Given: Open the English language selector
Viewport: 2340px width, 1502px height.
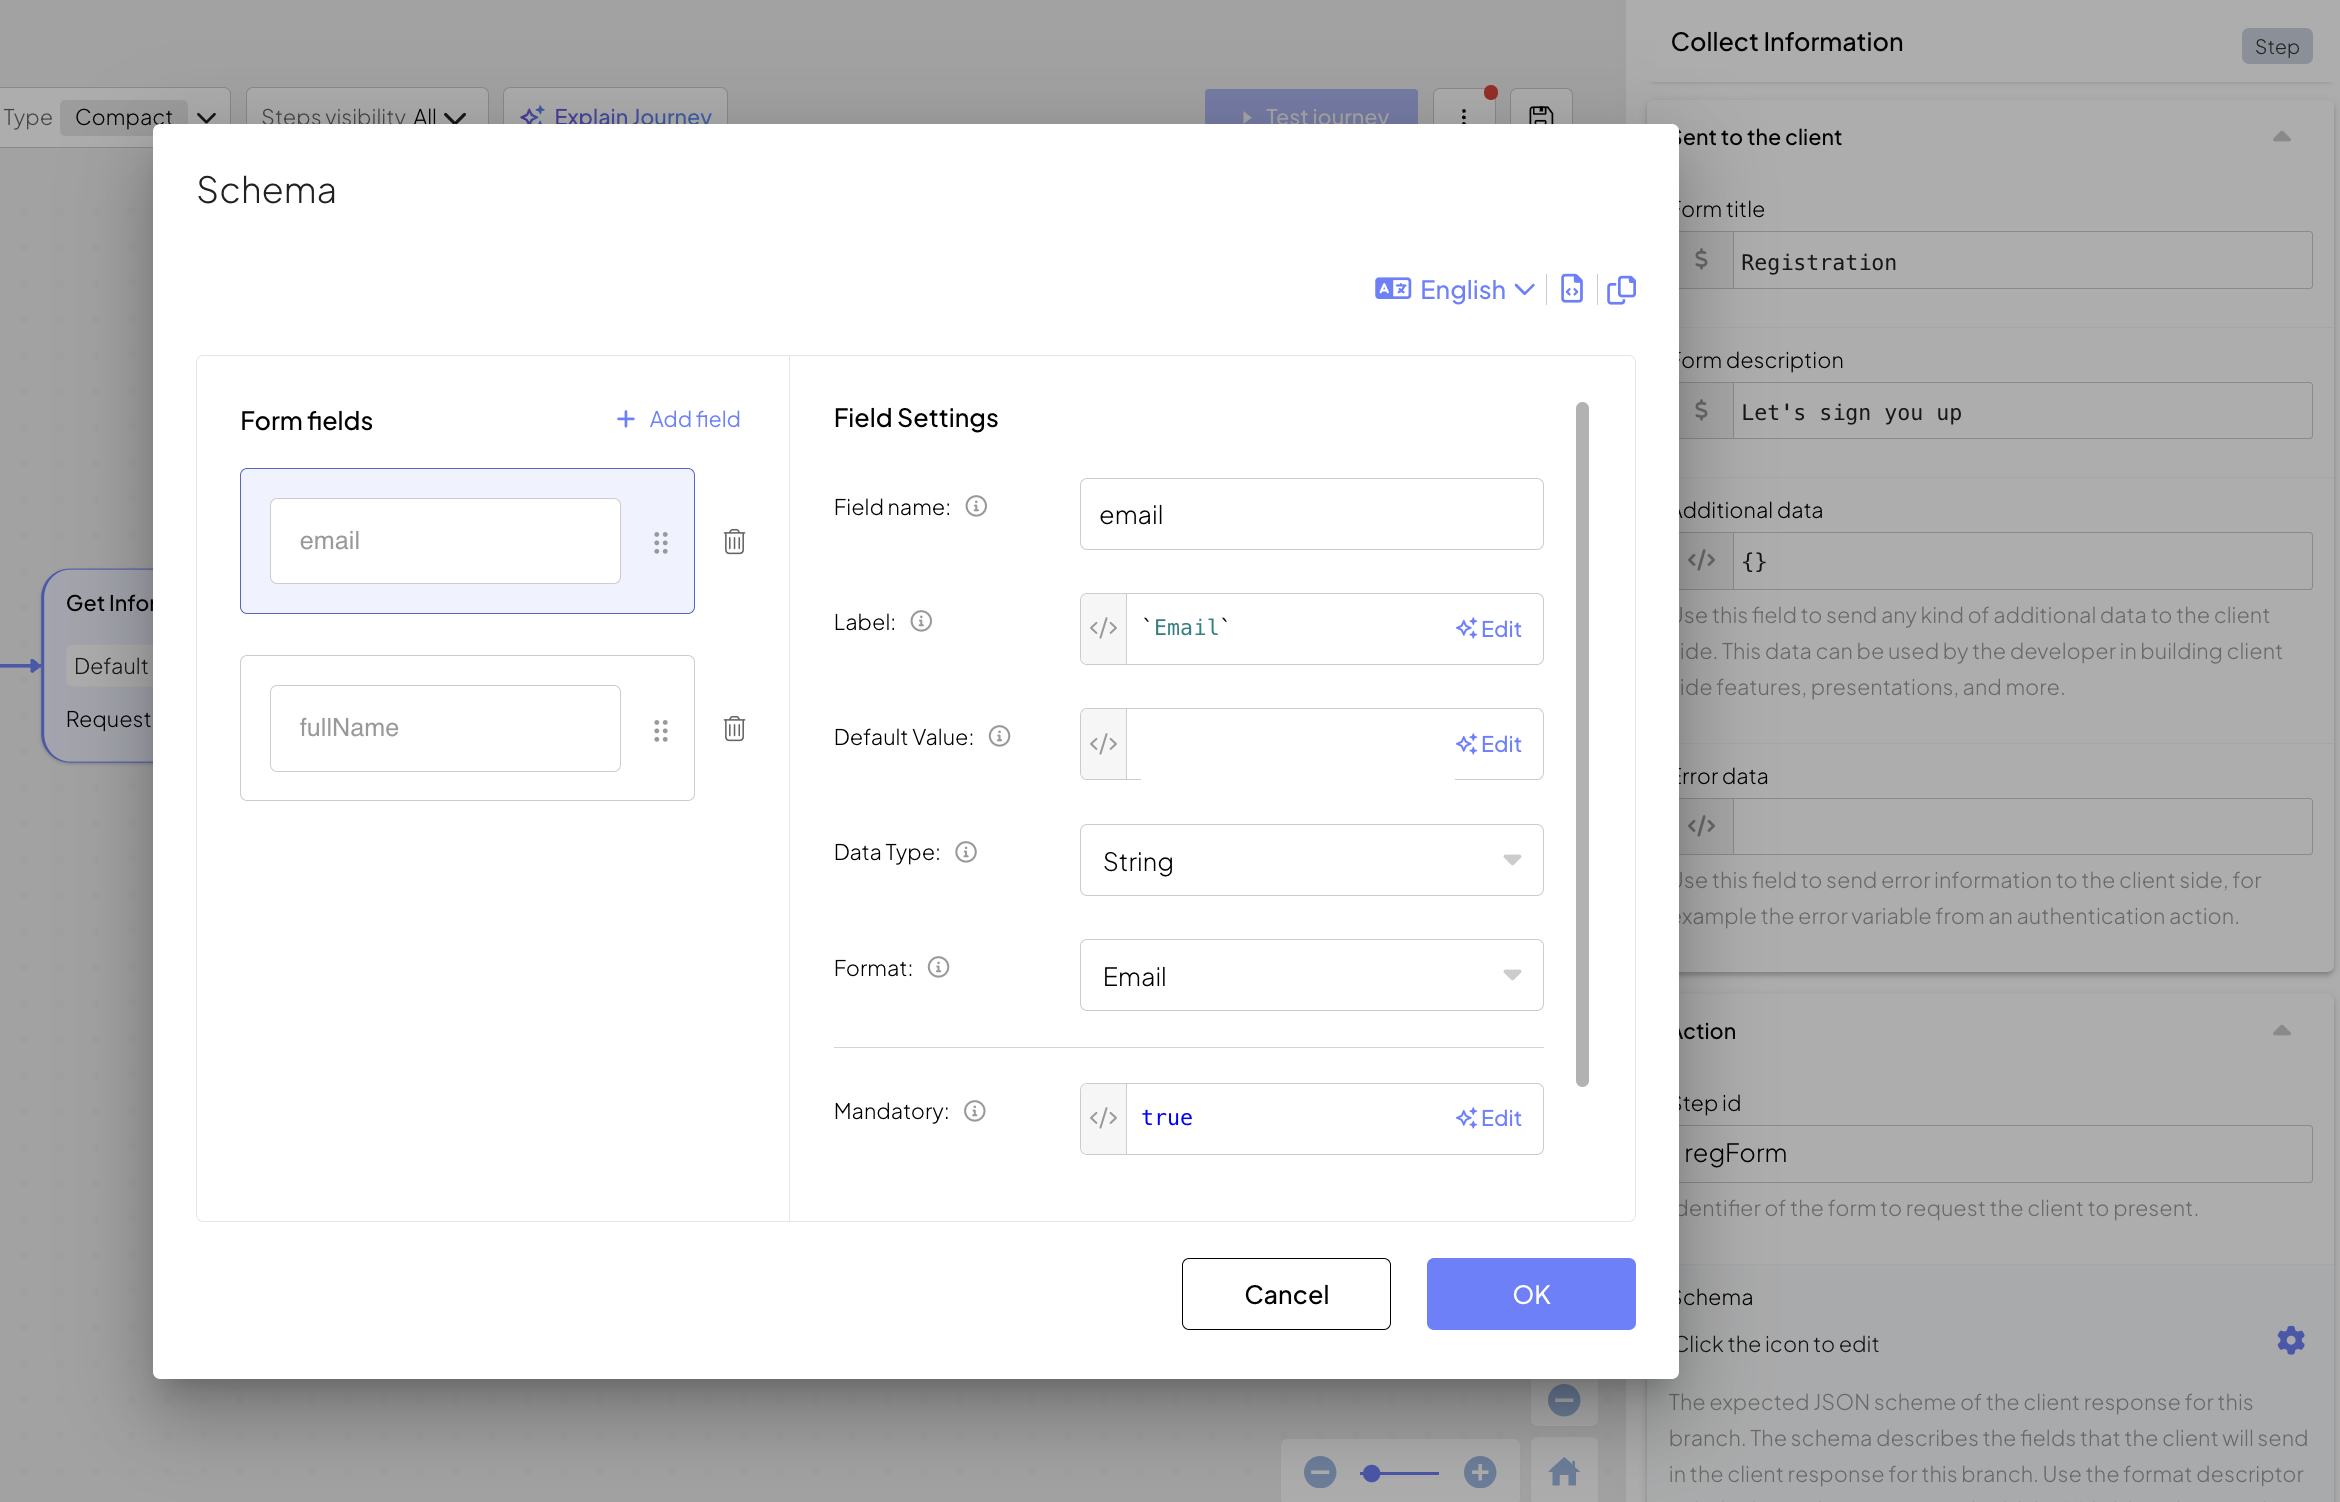Looking at the screenshot, I should (1455, 289).
